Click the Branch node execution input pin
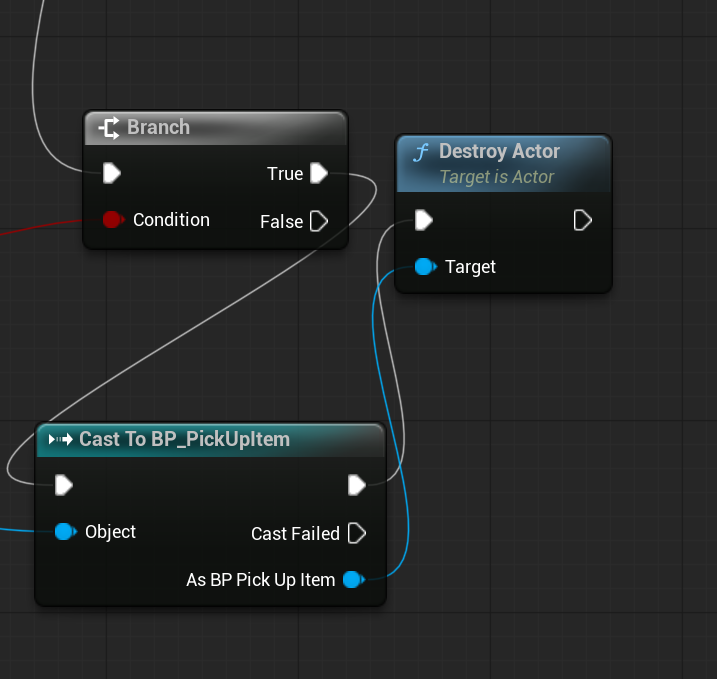The image size is (717, 679). tap(112, 173)
